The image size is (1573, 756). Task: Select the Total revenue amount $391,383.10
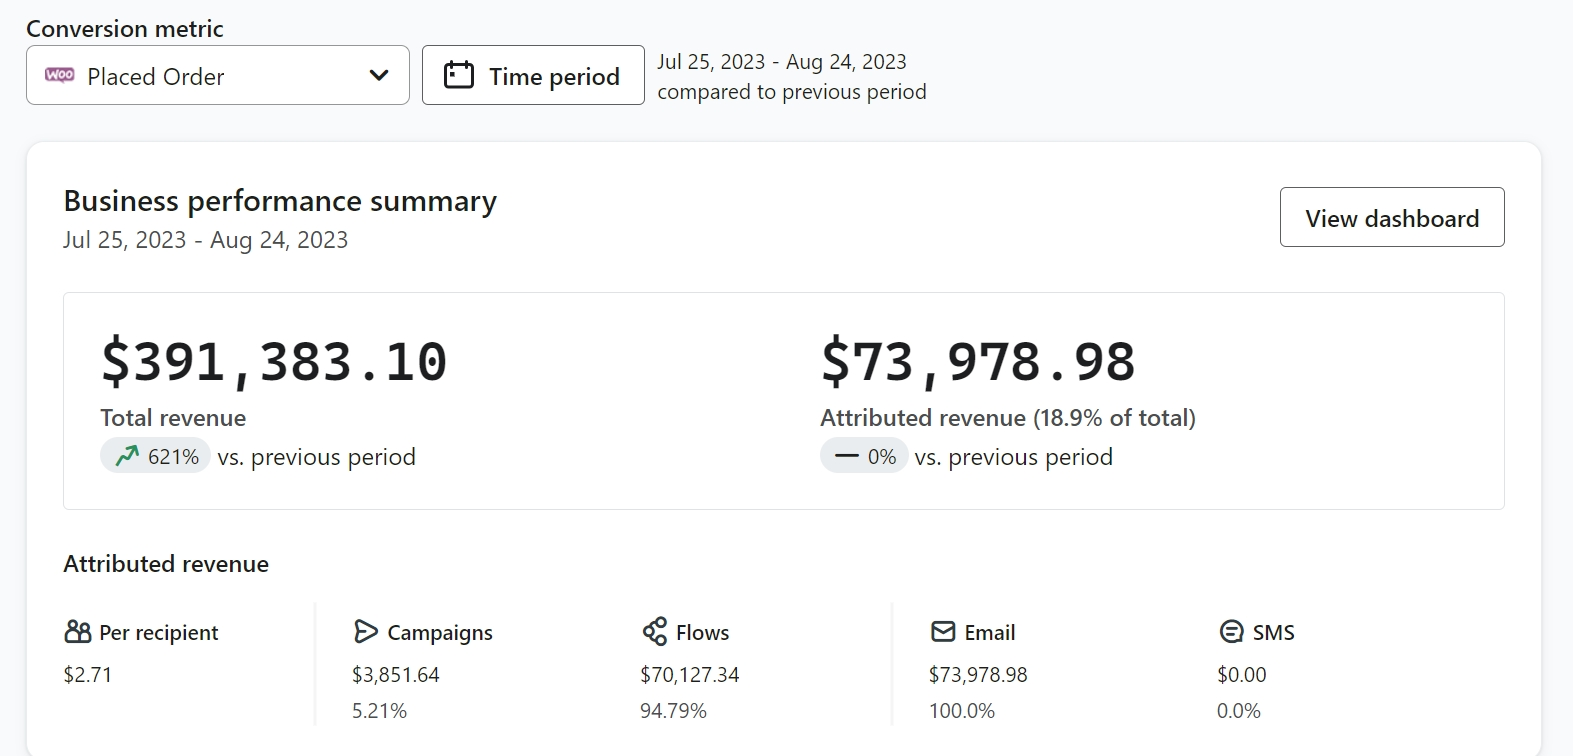click(x=274, y=361)
